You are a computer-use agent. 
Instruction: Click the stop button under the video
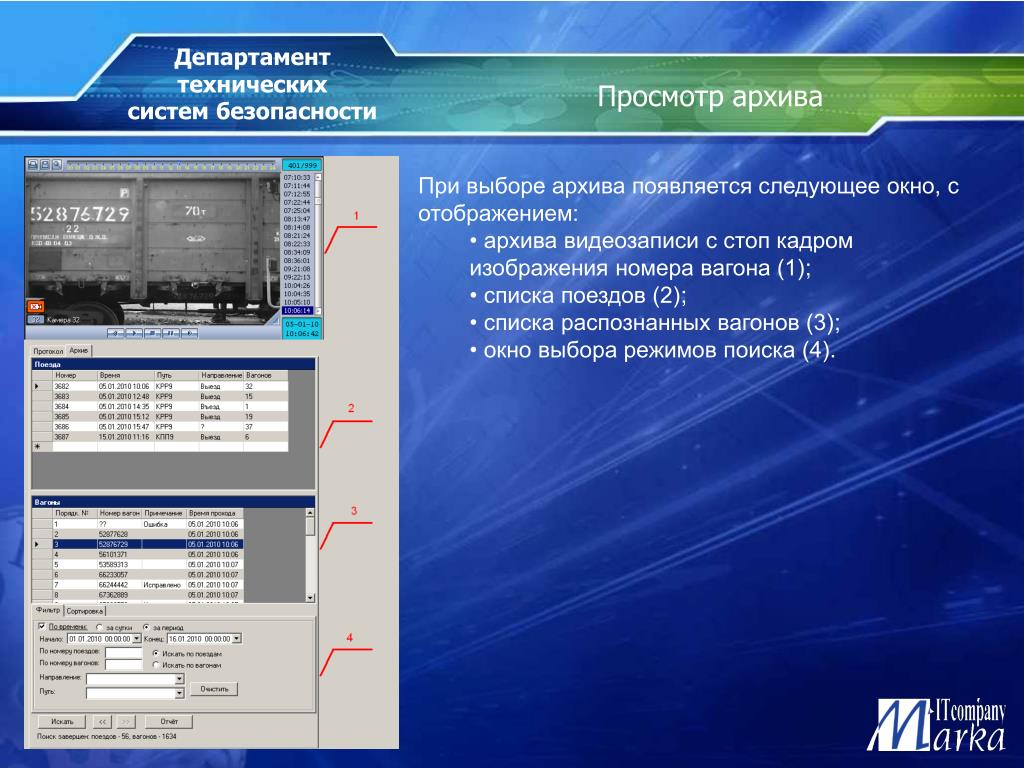tap(152, 333)
